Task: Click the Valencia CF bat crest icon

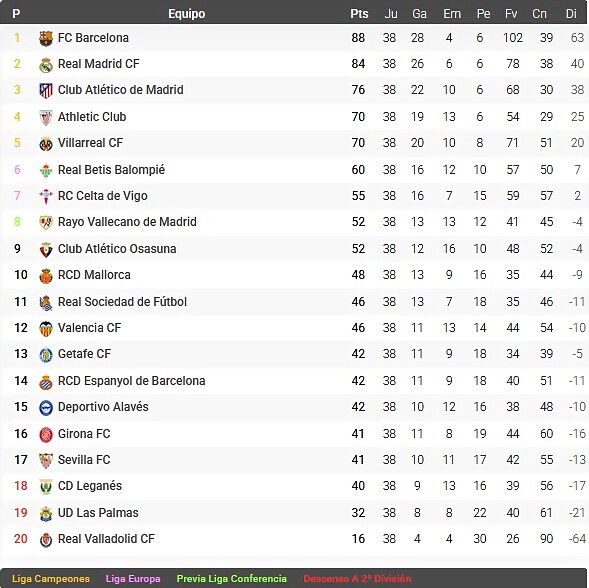Action: tap(46, 329)
